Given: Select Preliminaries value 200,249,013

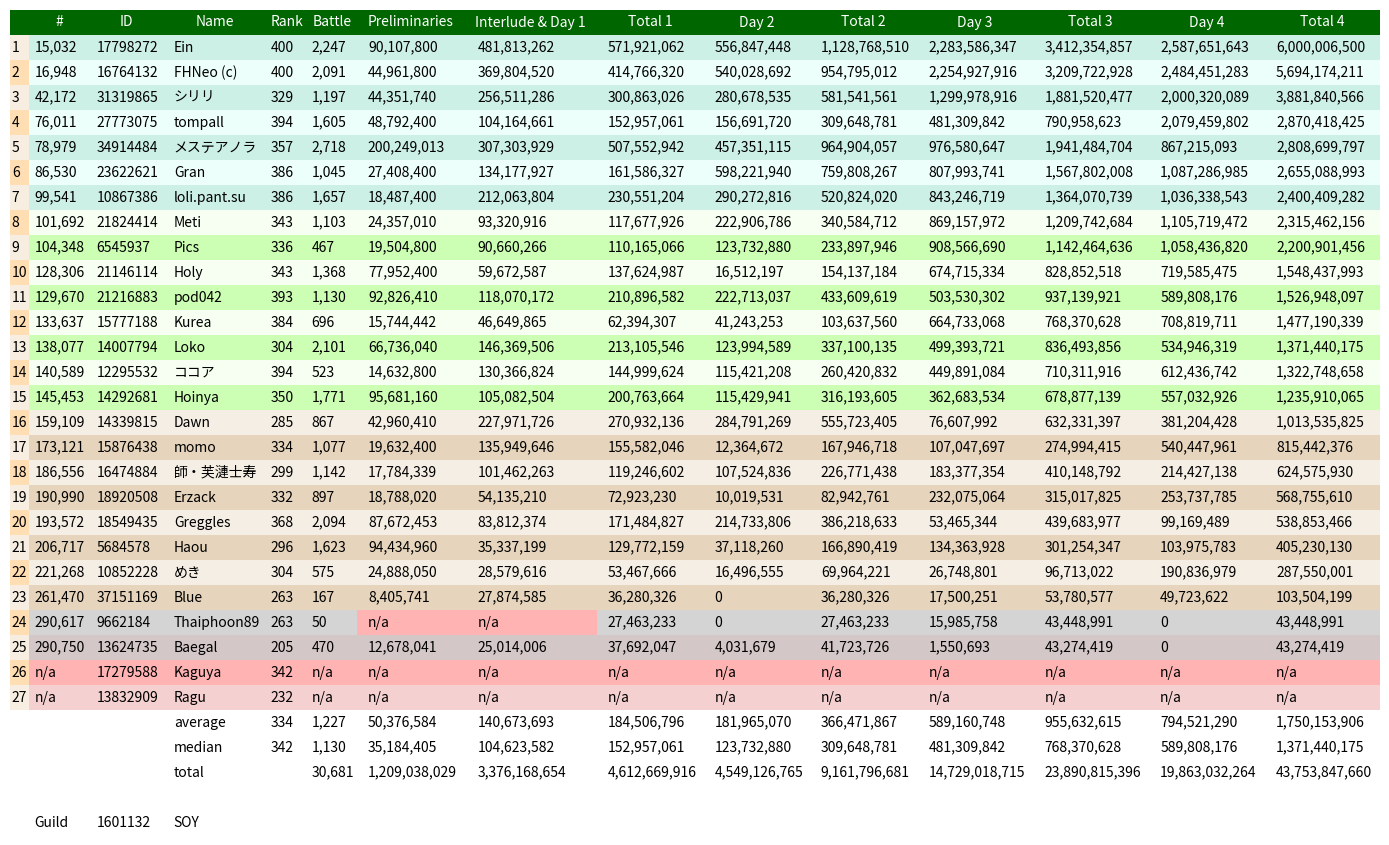Looking at the screenshot, I should (x=406, y=147).
